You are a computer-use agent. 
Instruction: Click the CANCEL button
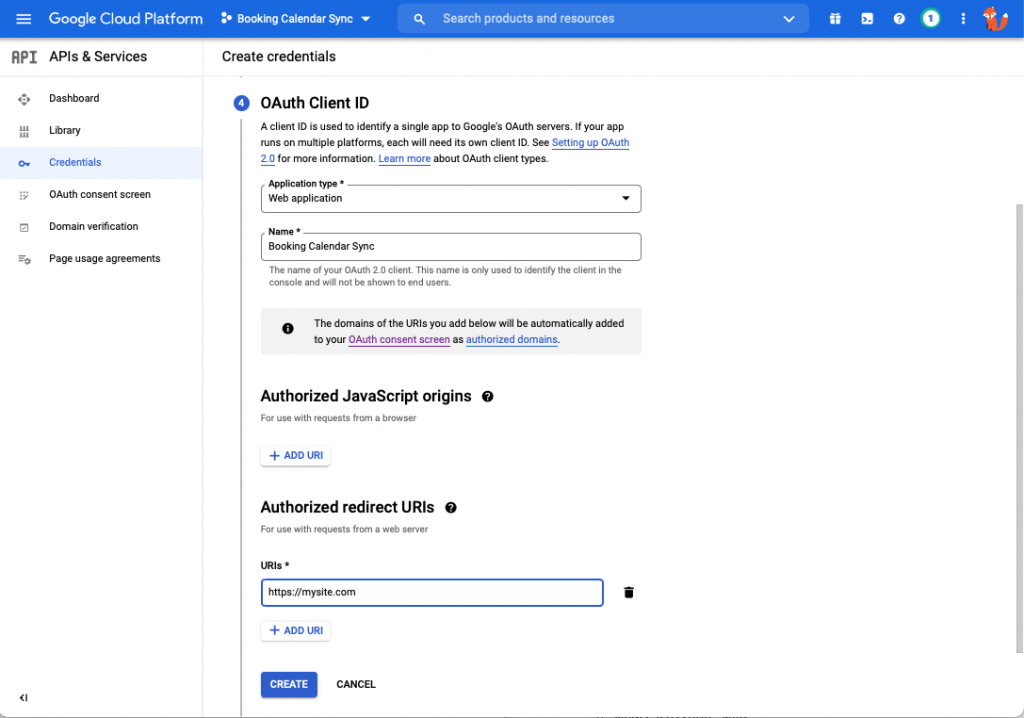tap(356, 684)
